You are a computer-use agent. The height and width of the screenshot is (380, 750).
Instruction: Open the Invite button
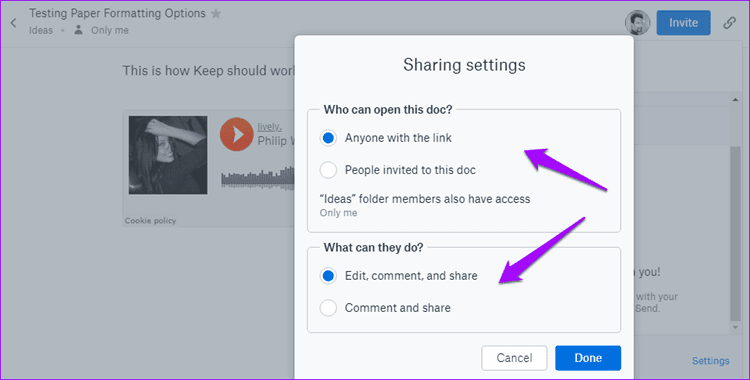683,22
